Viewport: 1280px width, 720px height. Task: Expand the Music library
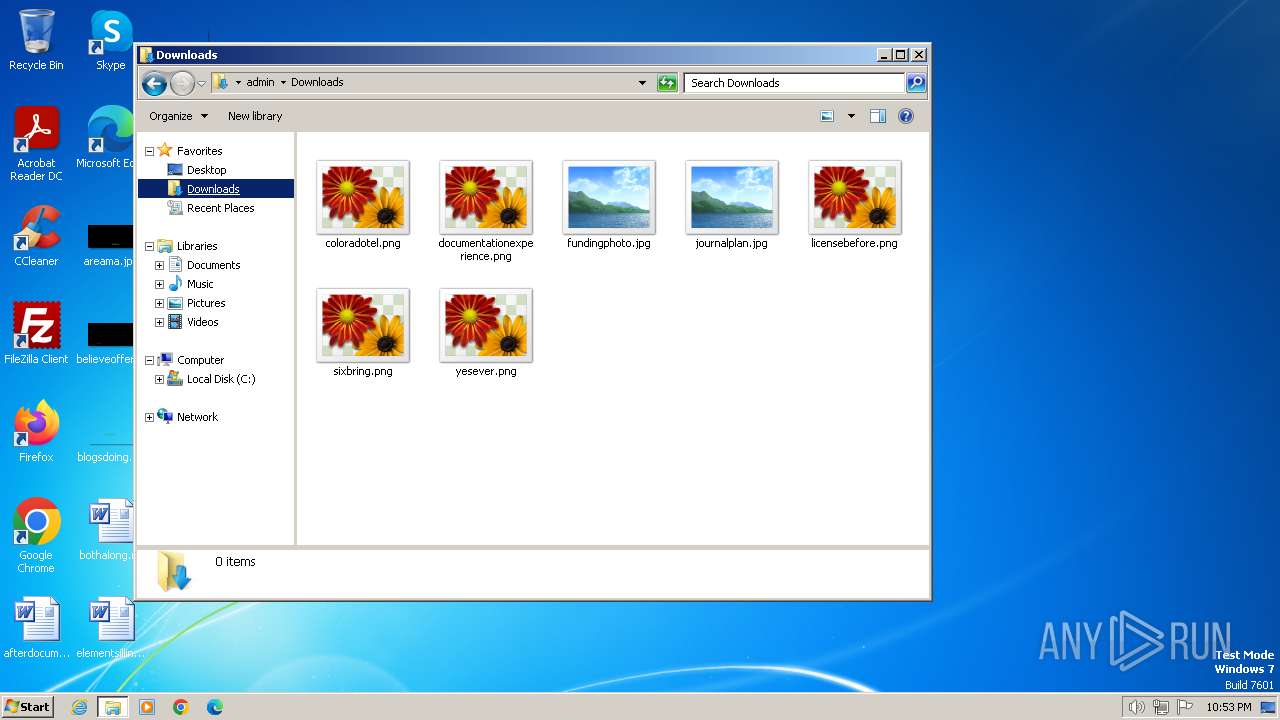tap(159, 284)
